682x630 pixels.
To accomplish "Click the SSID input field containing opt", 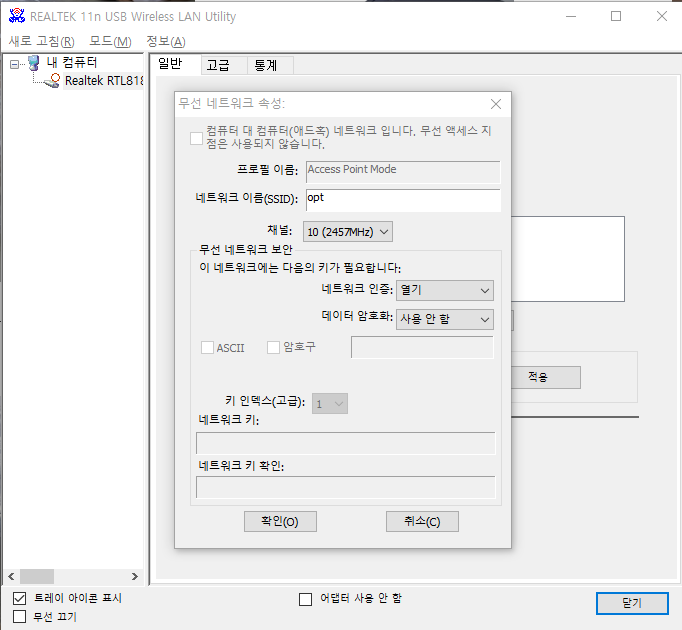I will (403, 200).
